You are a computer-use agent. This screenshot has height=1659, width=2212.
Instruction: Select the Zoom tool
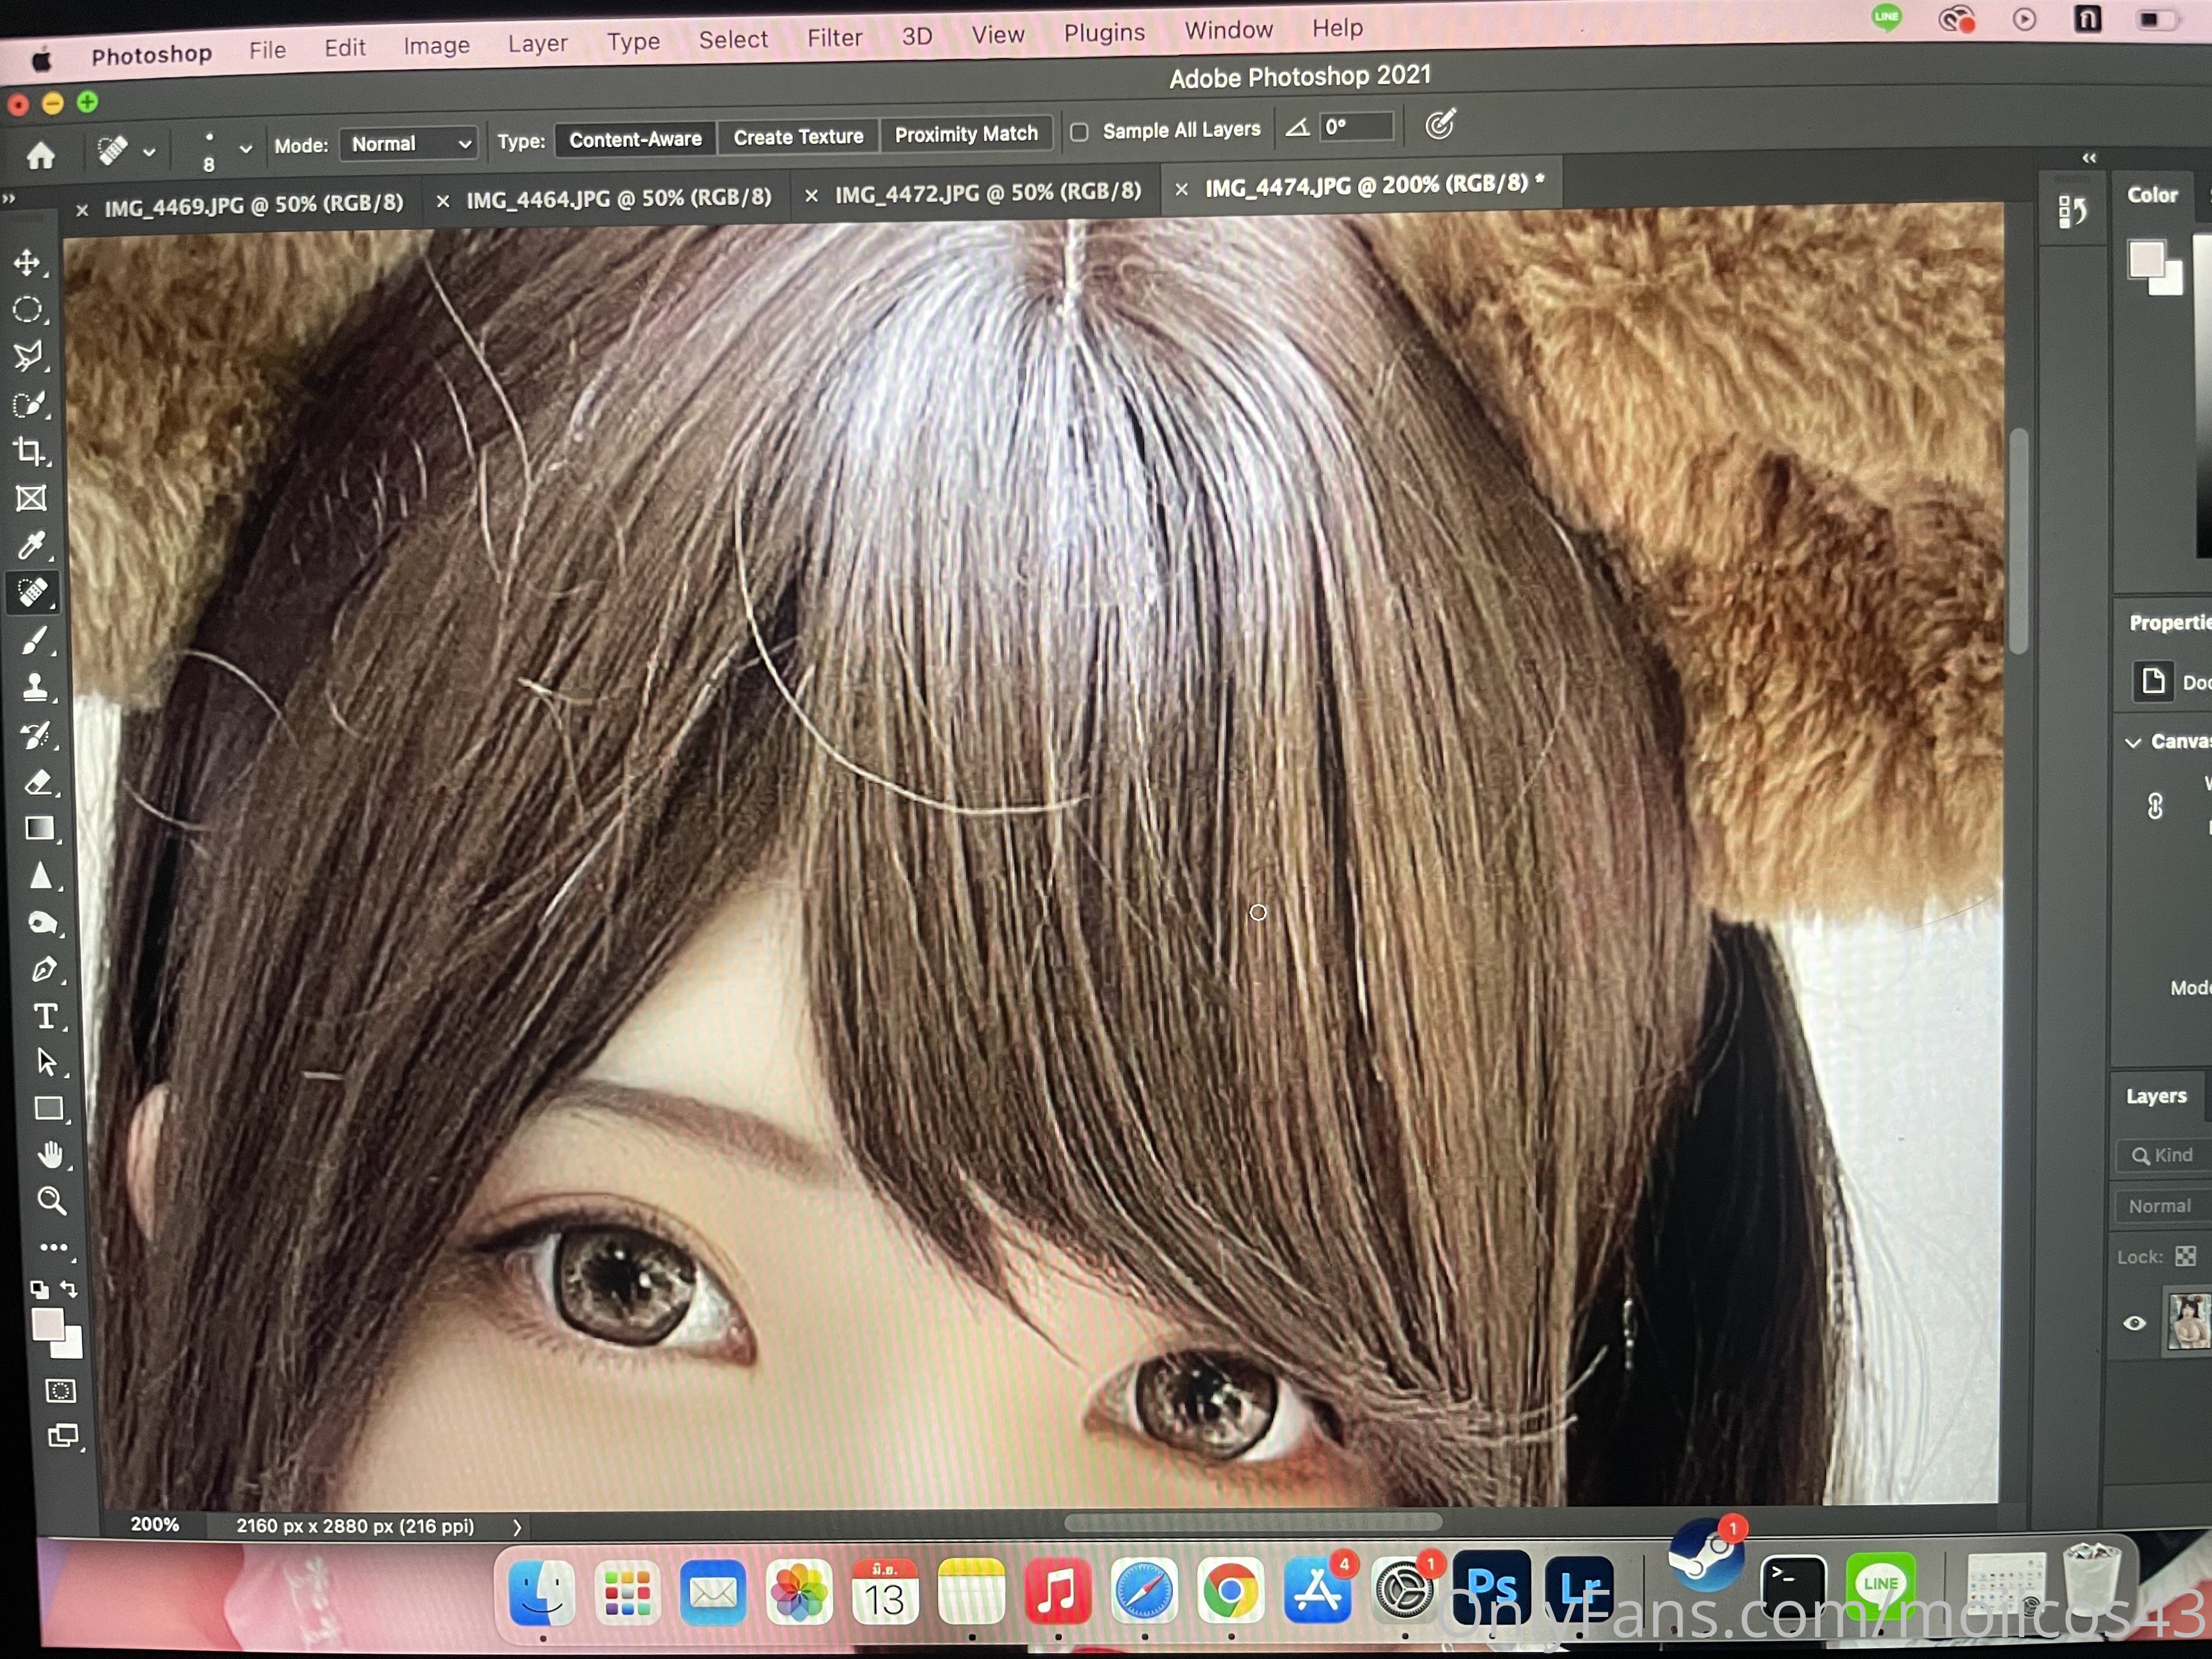(51, 1201)
